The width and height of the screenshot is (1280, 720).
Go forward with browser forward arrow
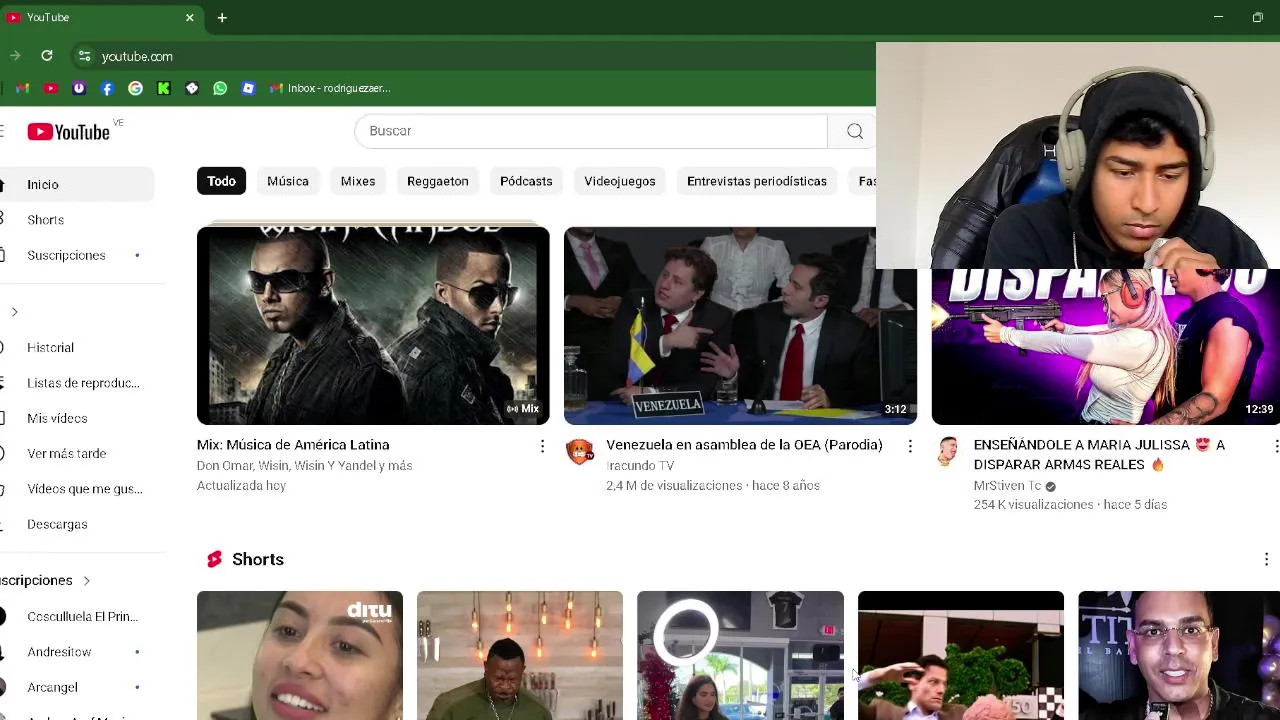[x=14, y=56]
